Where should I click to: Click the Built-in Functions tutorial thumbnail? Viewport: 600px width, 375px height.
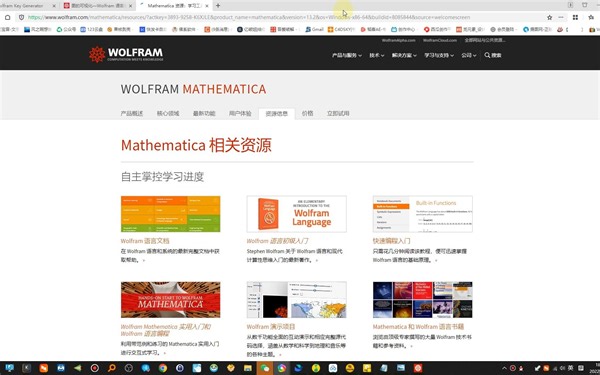pos(423,214)
